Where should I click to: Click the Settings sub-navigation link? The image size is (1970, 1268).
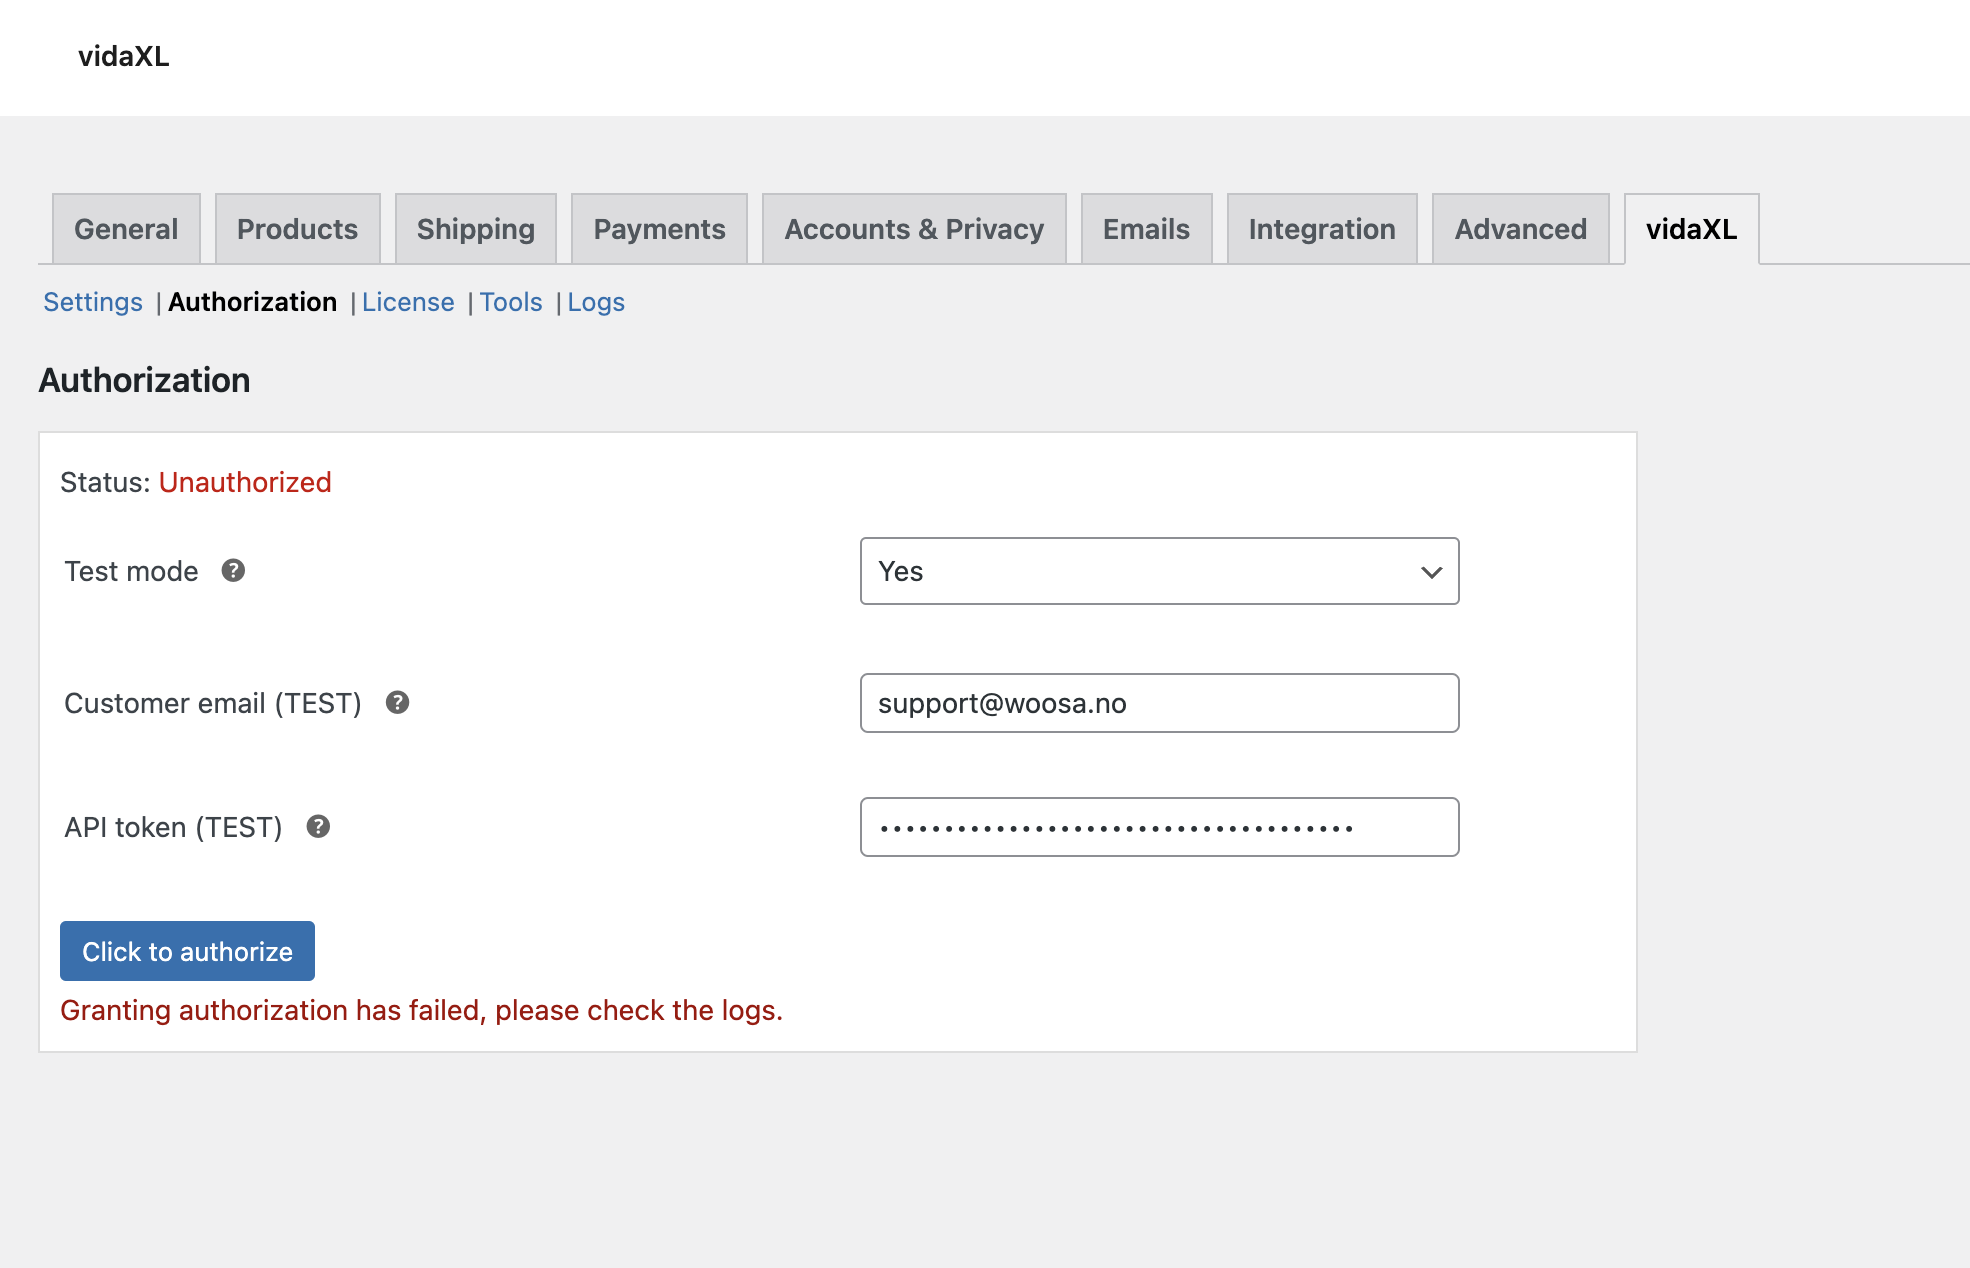coord(93,302)
